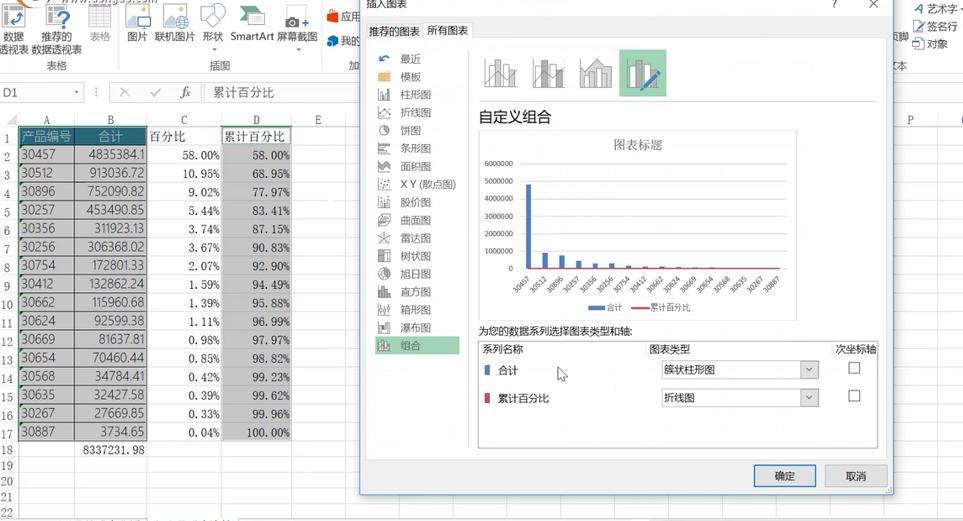Click the cumulative cell 100.00%
The width and height of the screenshot is (963, 521).
[x=256, y=432]
